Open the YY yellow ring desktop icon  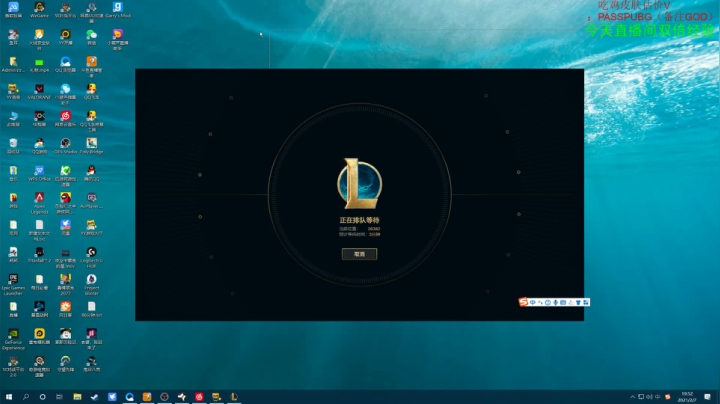(65, 37)
